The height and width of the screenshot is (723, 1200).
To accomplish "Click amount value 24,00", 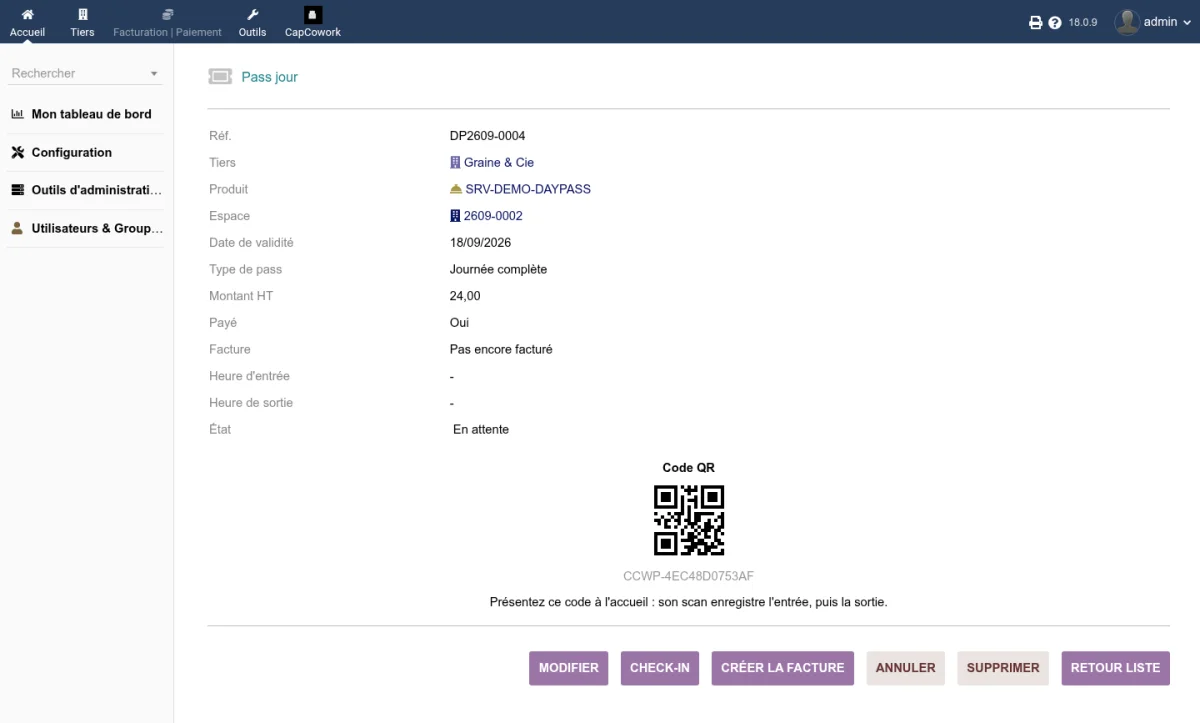I will [465, 296].
